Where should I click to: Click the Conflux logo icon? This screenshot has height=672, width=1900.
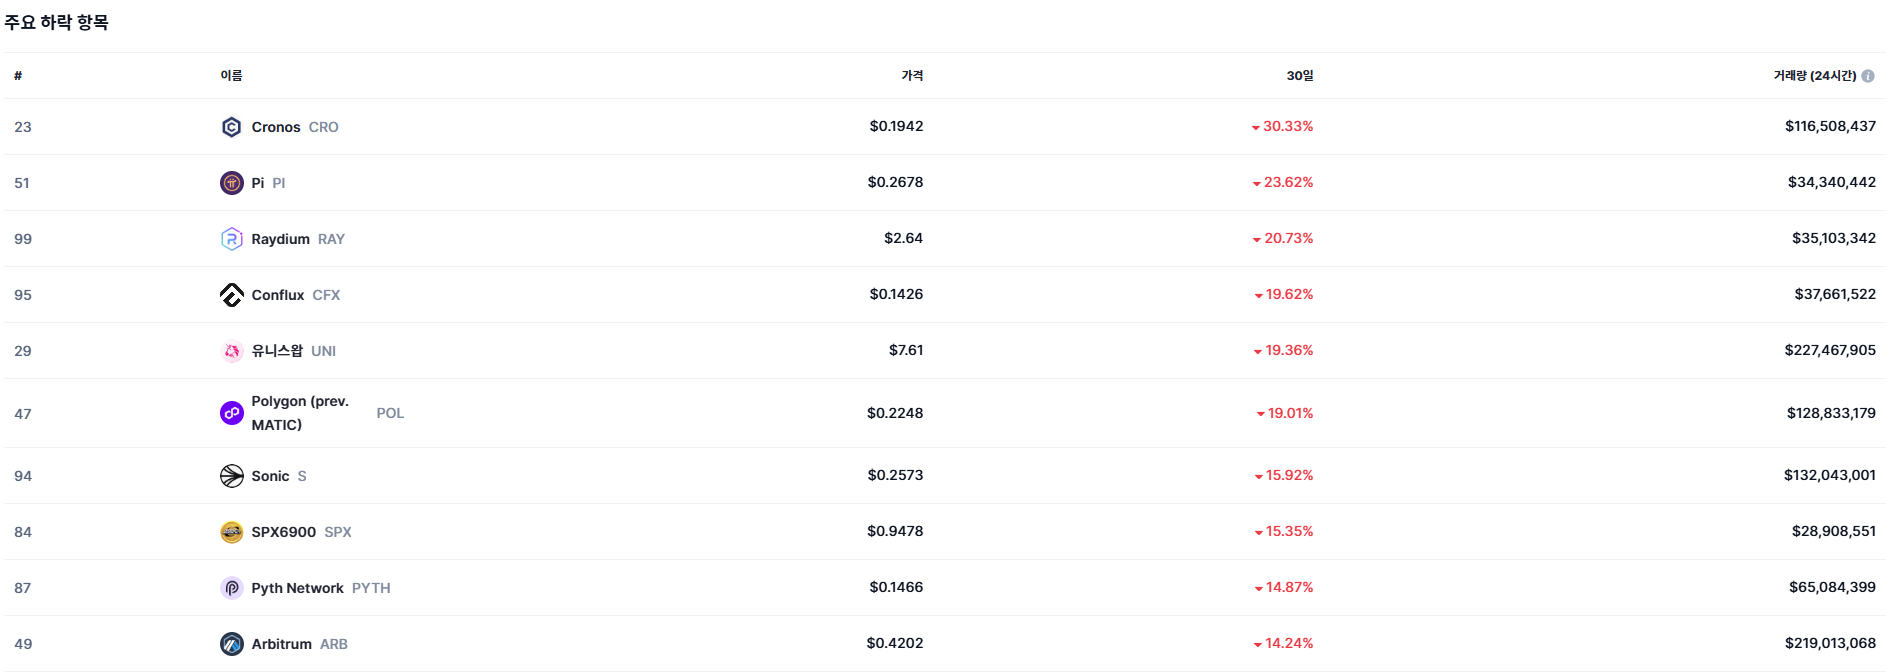point(231,295)
